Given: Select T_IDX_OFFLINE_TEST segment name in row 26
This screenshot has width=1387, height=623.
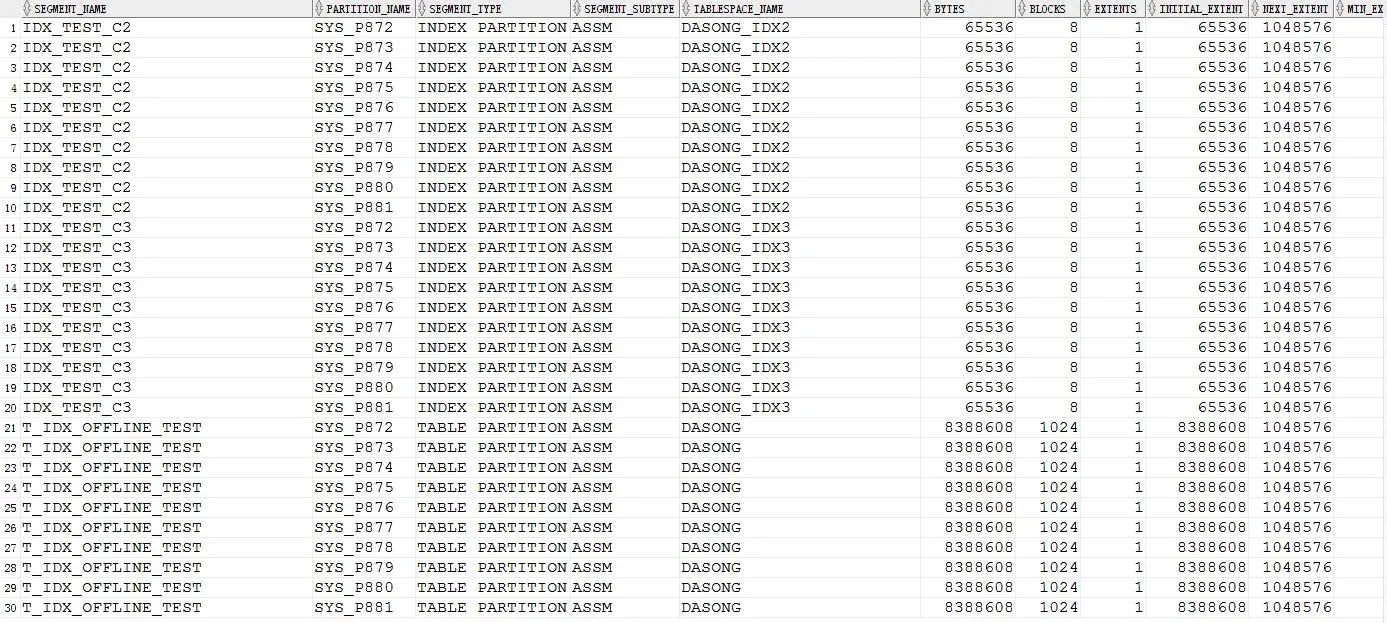Looking at the screenshot, I should pyautogui.click(x=112, y=527).
